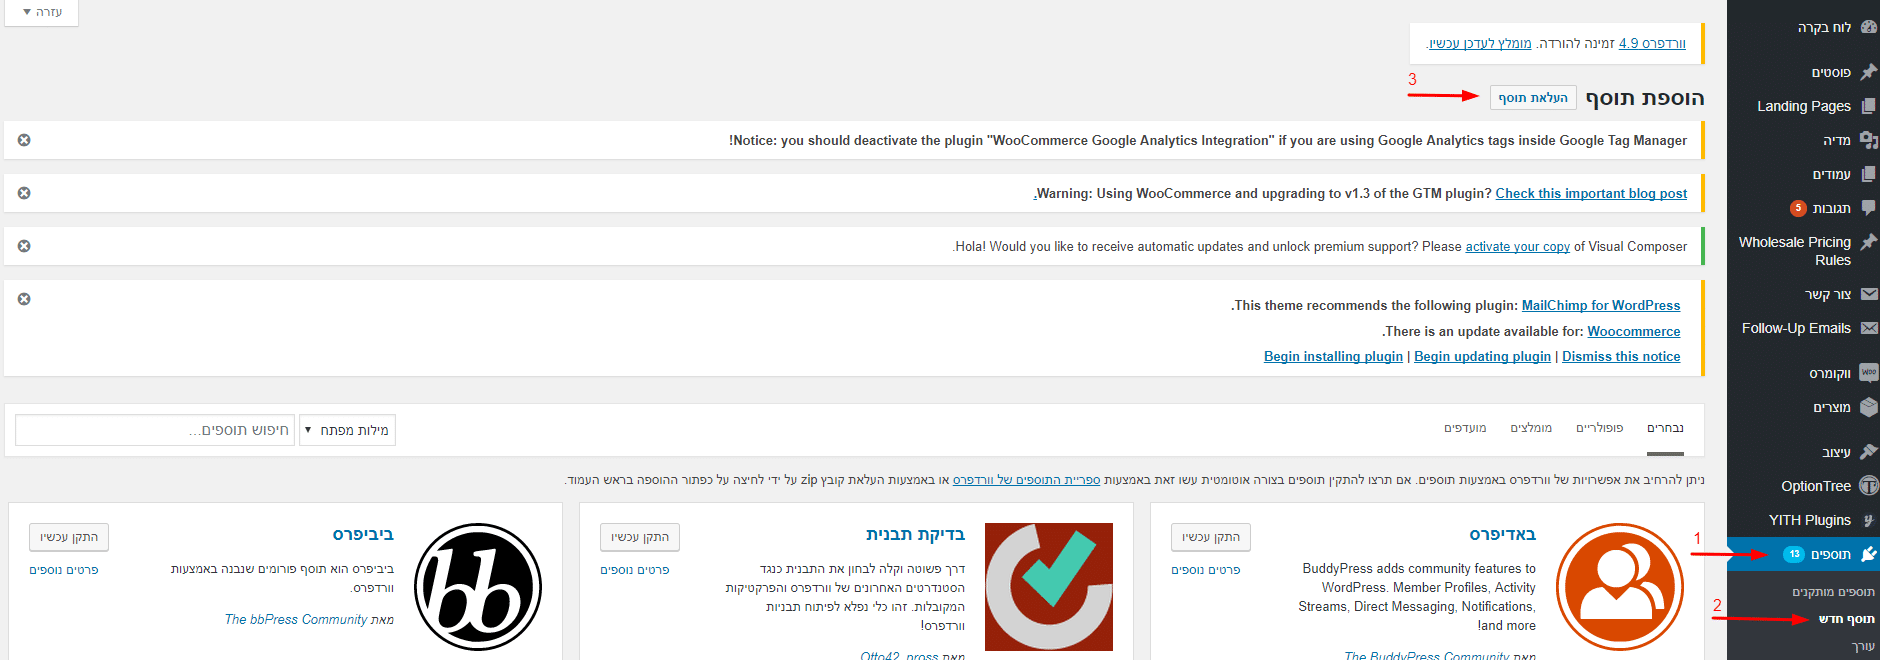
Task: Open the Plugins (תוספים) sidebar menu item
Action: click(x=1803, y=554)
